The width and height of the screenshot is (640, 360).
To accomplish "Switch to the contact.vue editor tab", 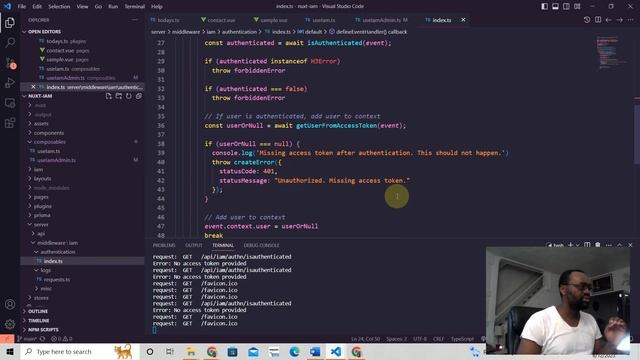I will 218,20.
